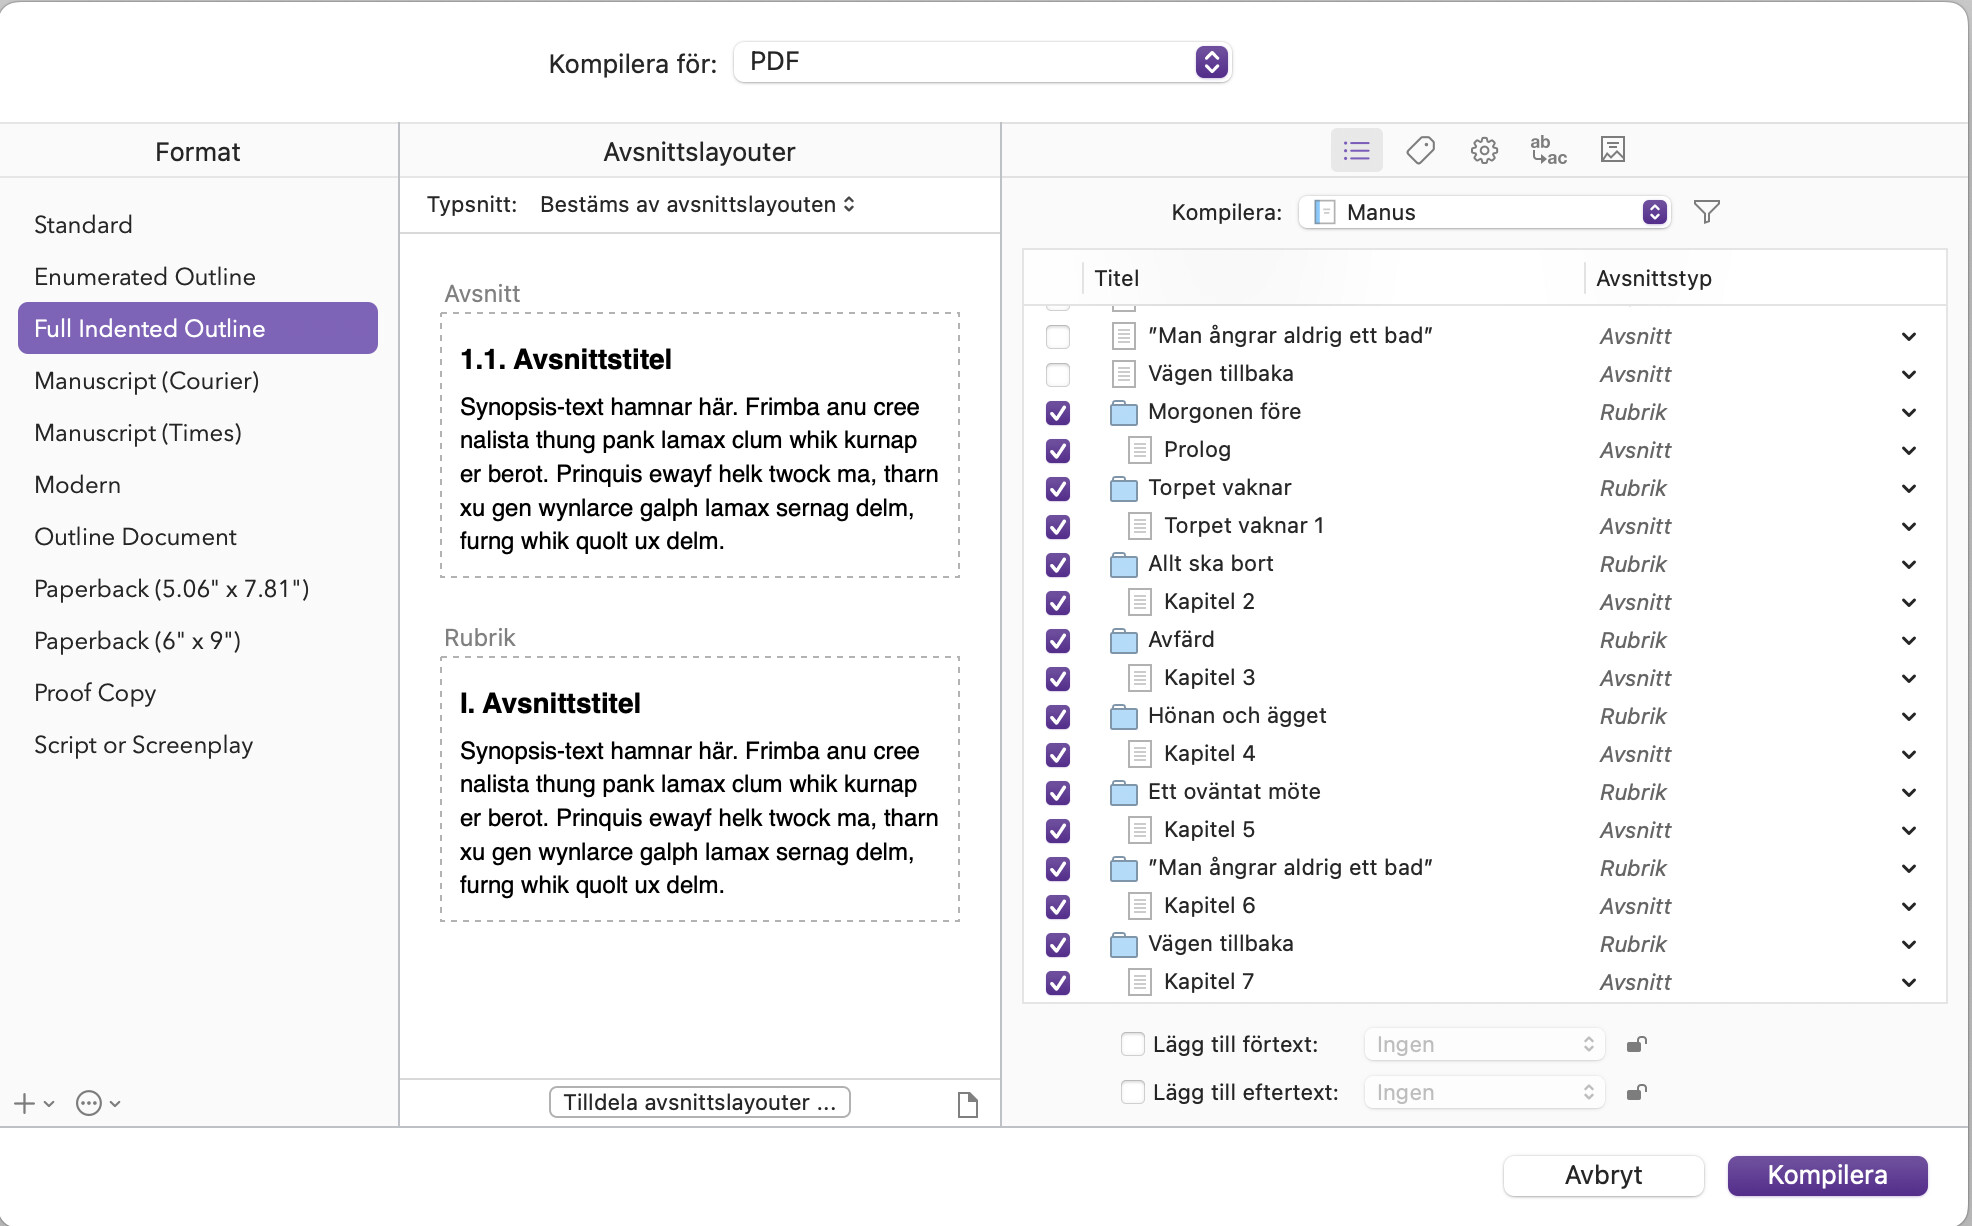Select the Enumerated Outline format
The width and height of the screenshot is (1972, 1226).
click(x=198, y=277)
